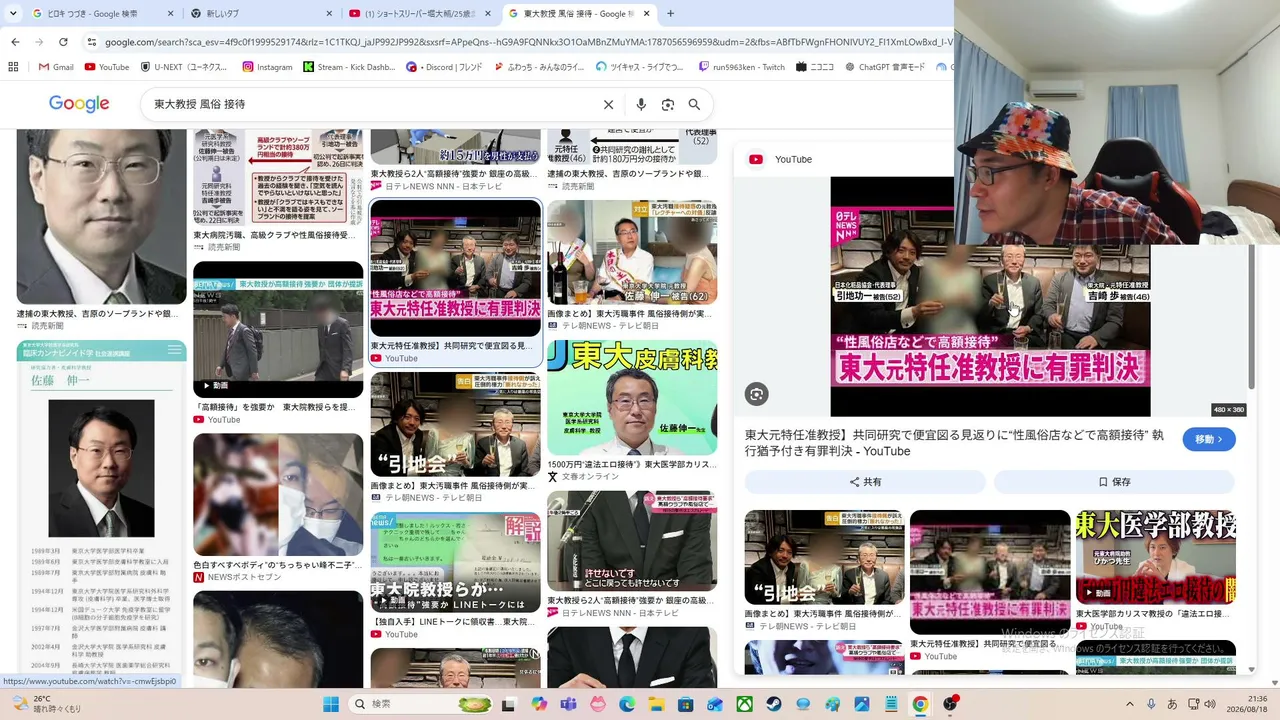Start voice search with the microphone icon
This screenshot has width=1280, height=720.
pos(641,104)
